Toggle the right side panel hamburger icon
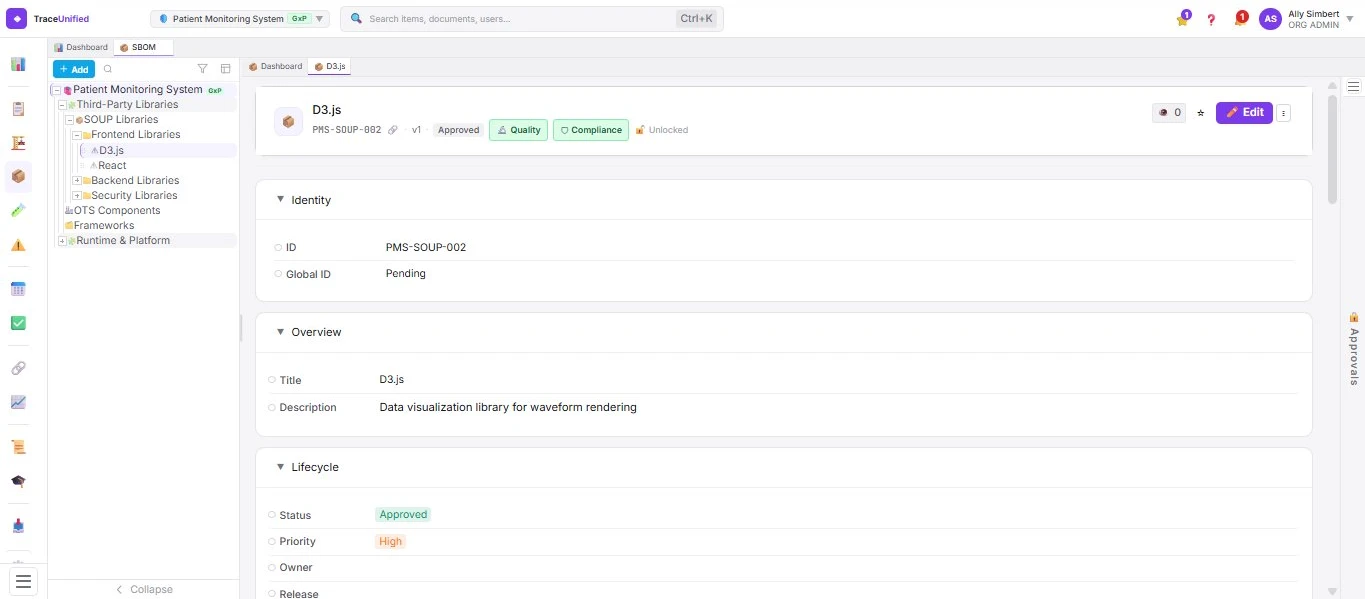Viewport: 1365px width, 599px height. click(1353, 87)
